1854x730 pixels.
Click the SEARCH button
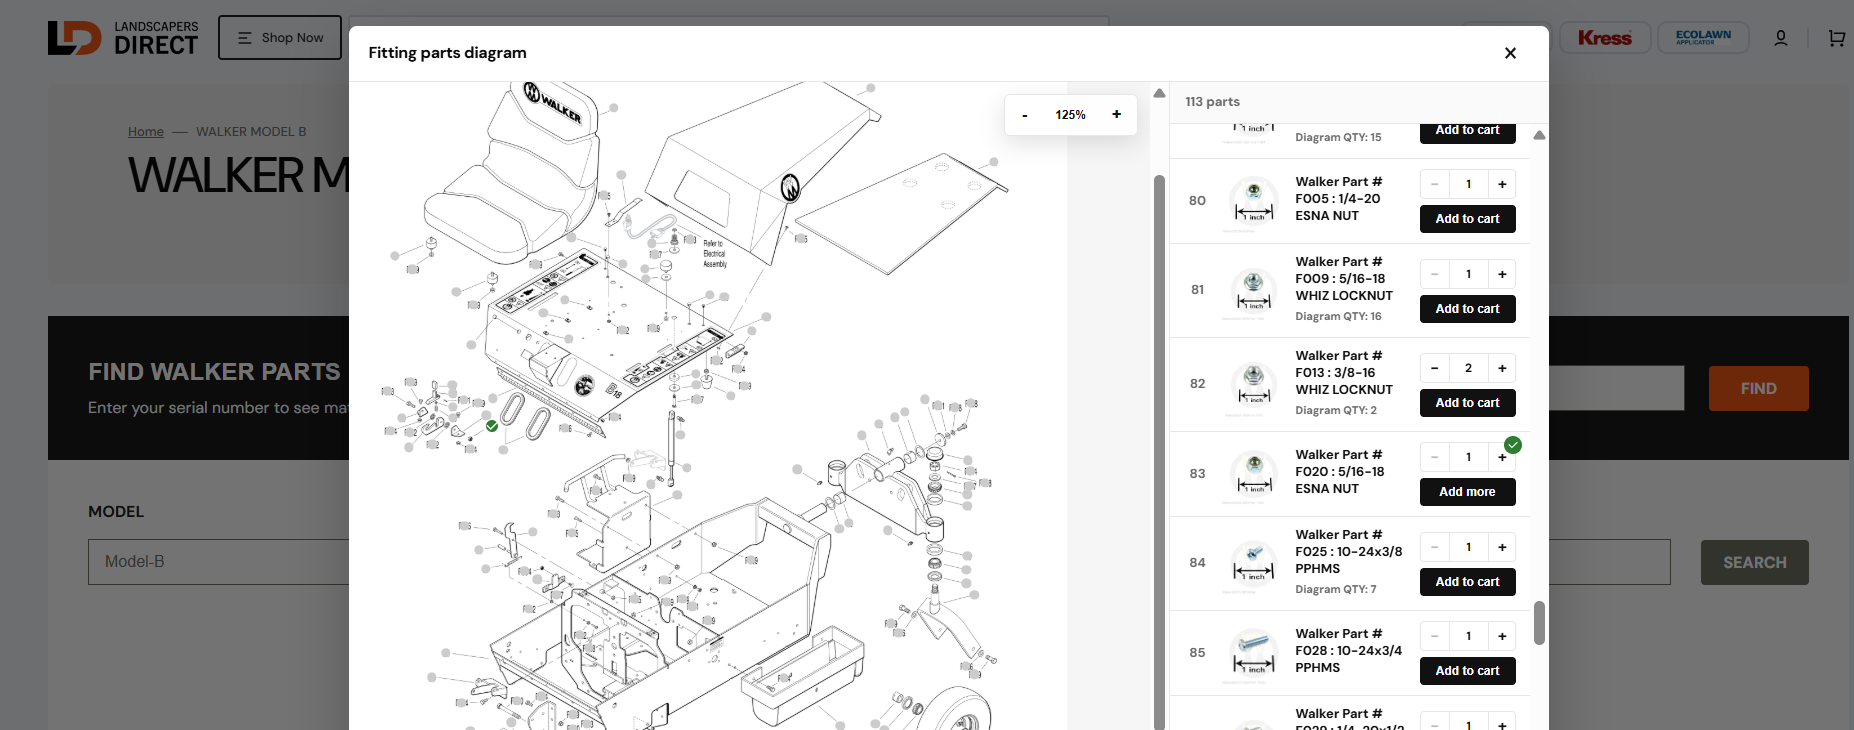click(x=1755, y=563)
